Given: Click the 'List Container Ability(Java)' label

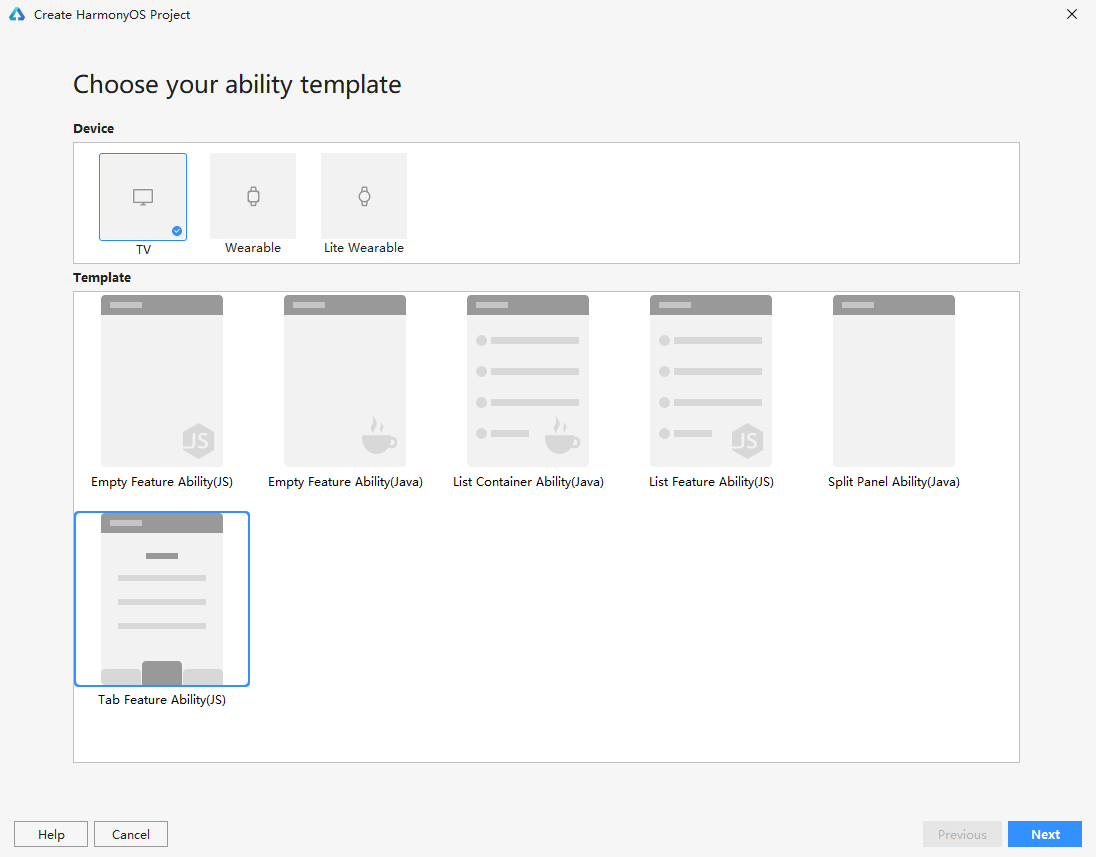Looking at the screenshot, I should click(x=528, y=482).
